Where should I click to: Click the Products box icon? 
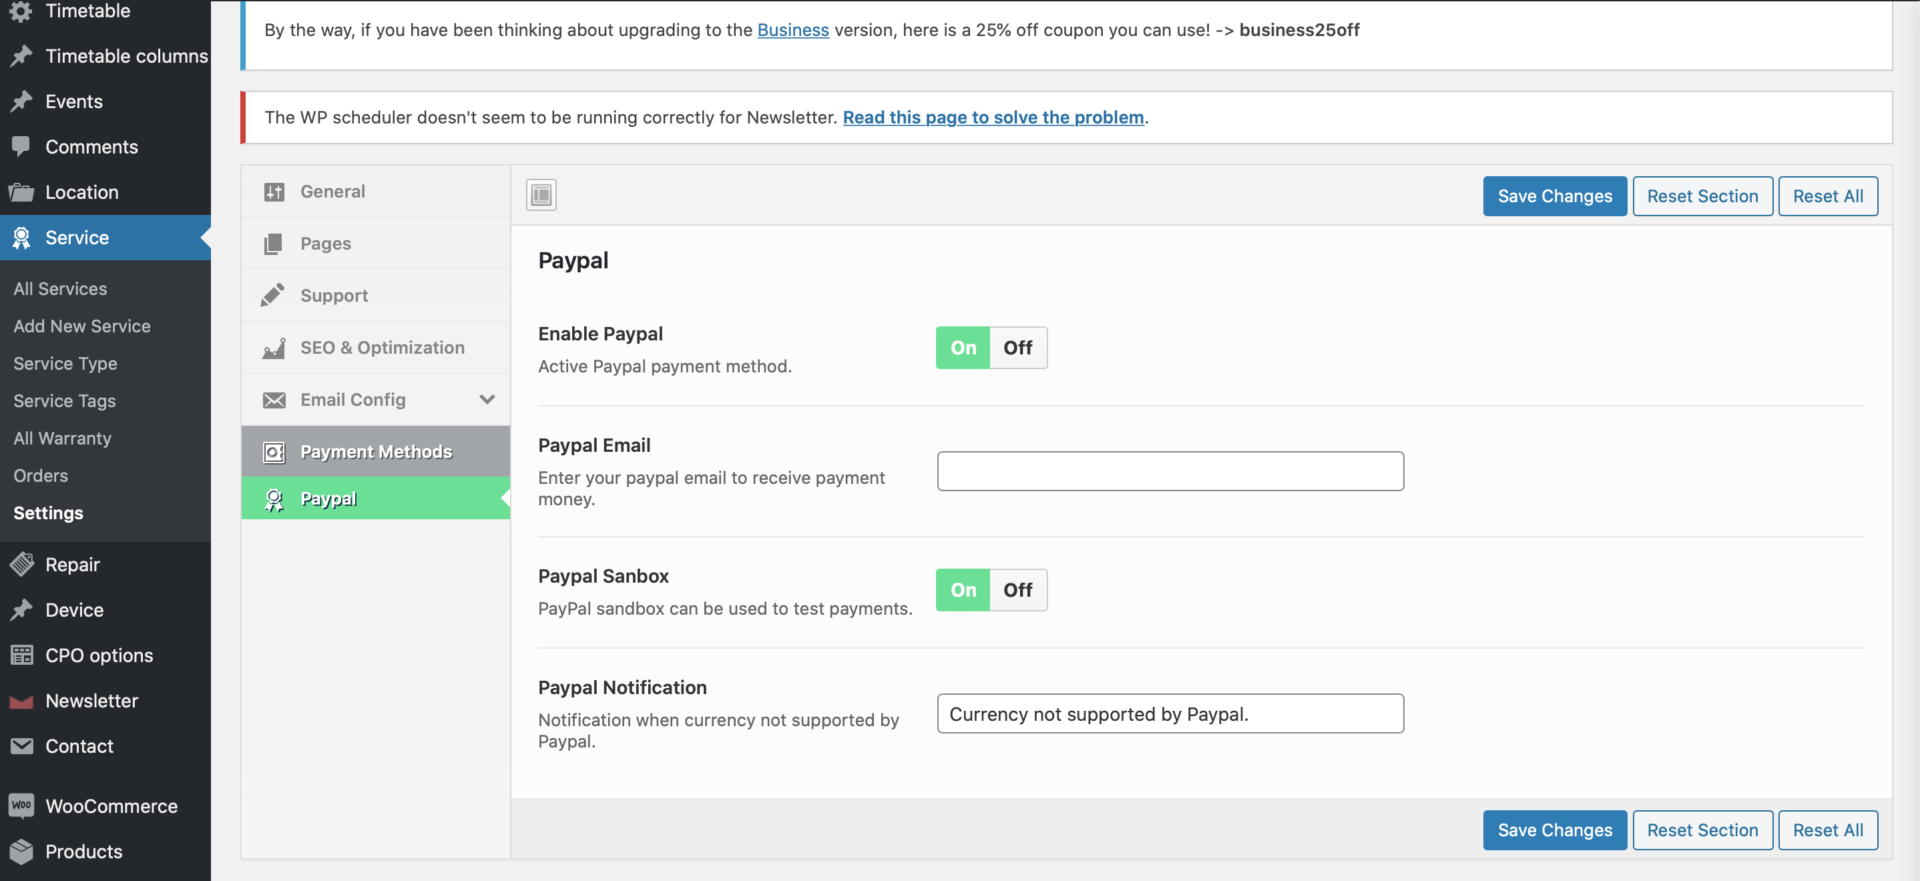pyautogui.click(x=21, y=852)
